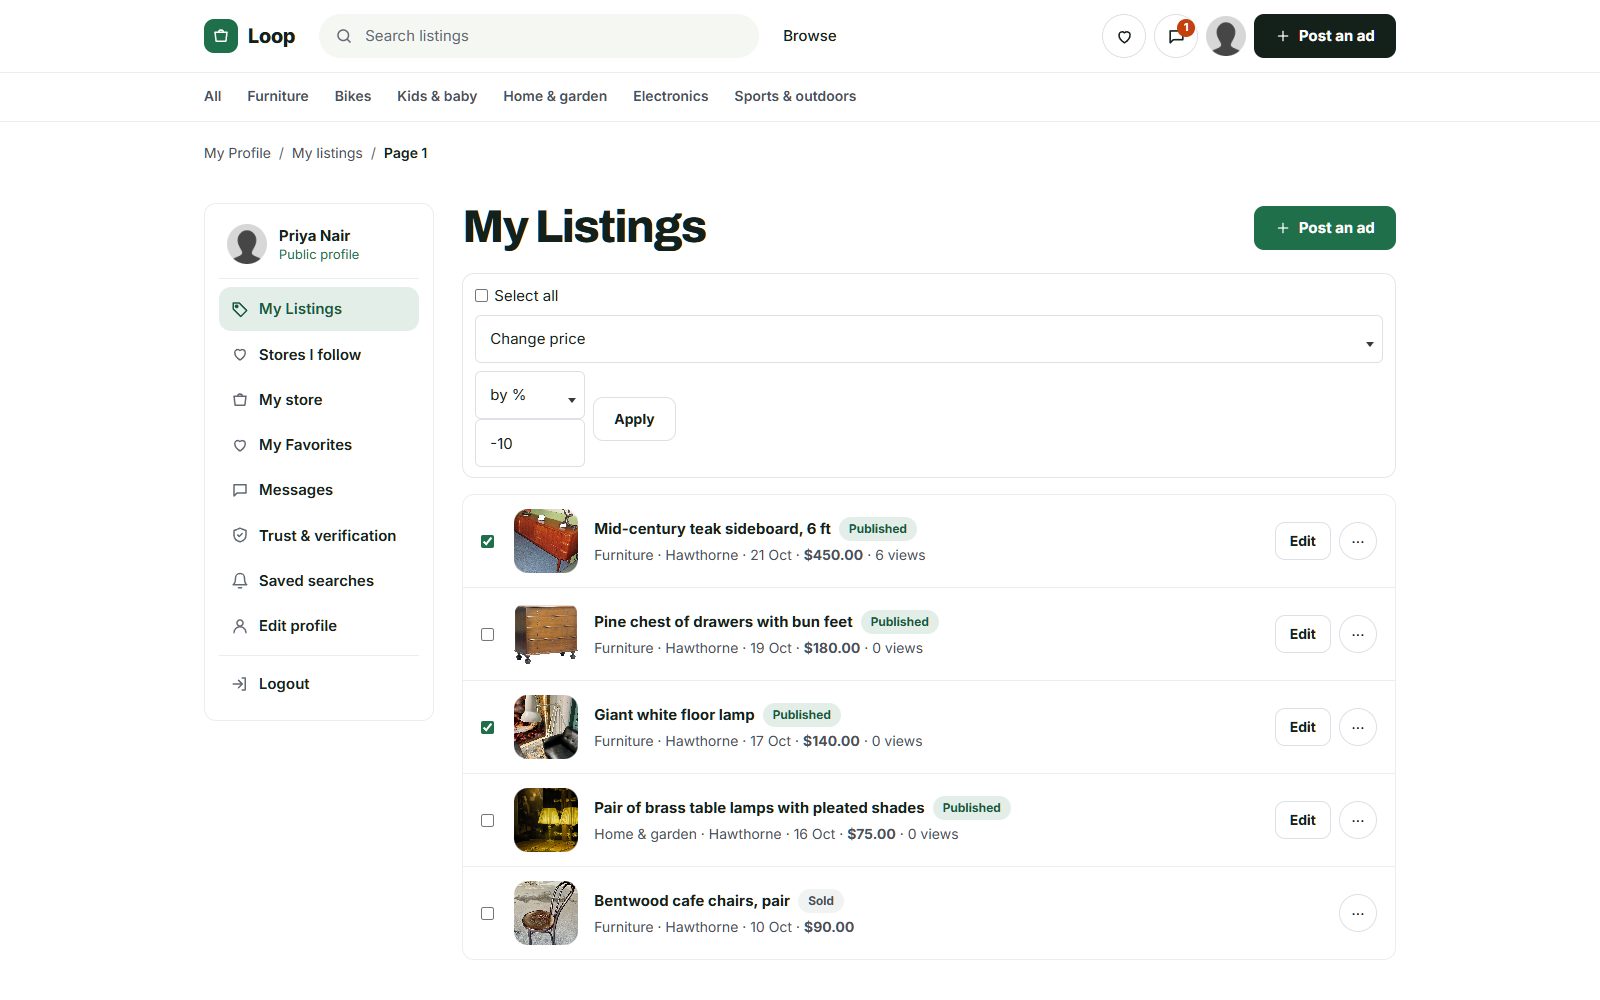Open the account avatar in the header
The height and width of the screenshot is (1000, 1600).
pos(1226,36)
